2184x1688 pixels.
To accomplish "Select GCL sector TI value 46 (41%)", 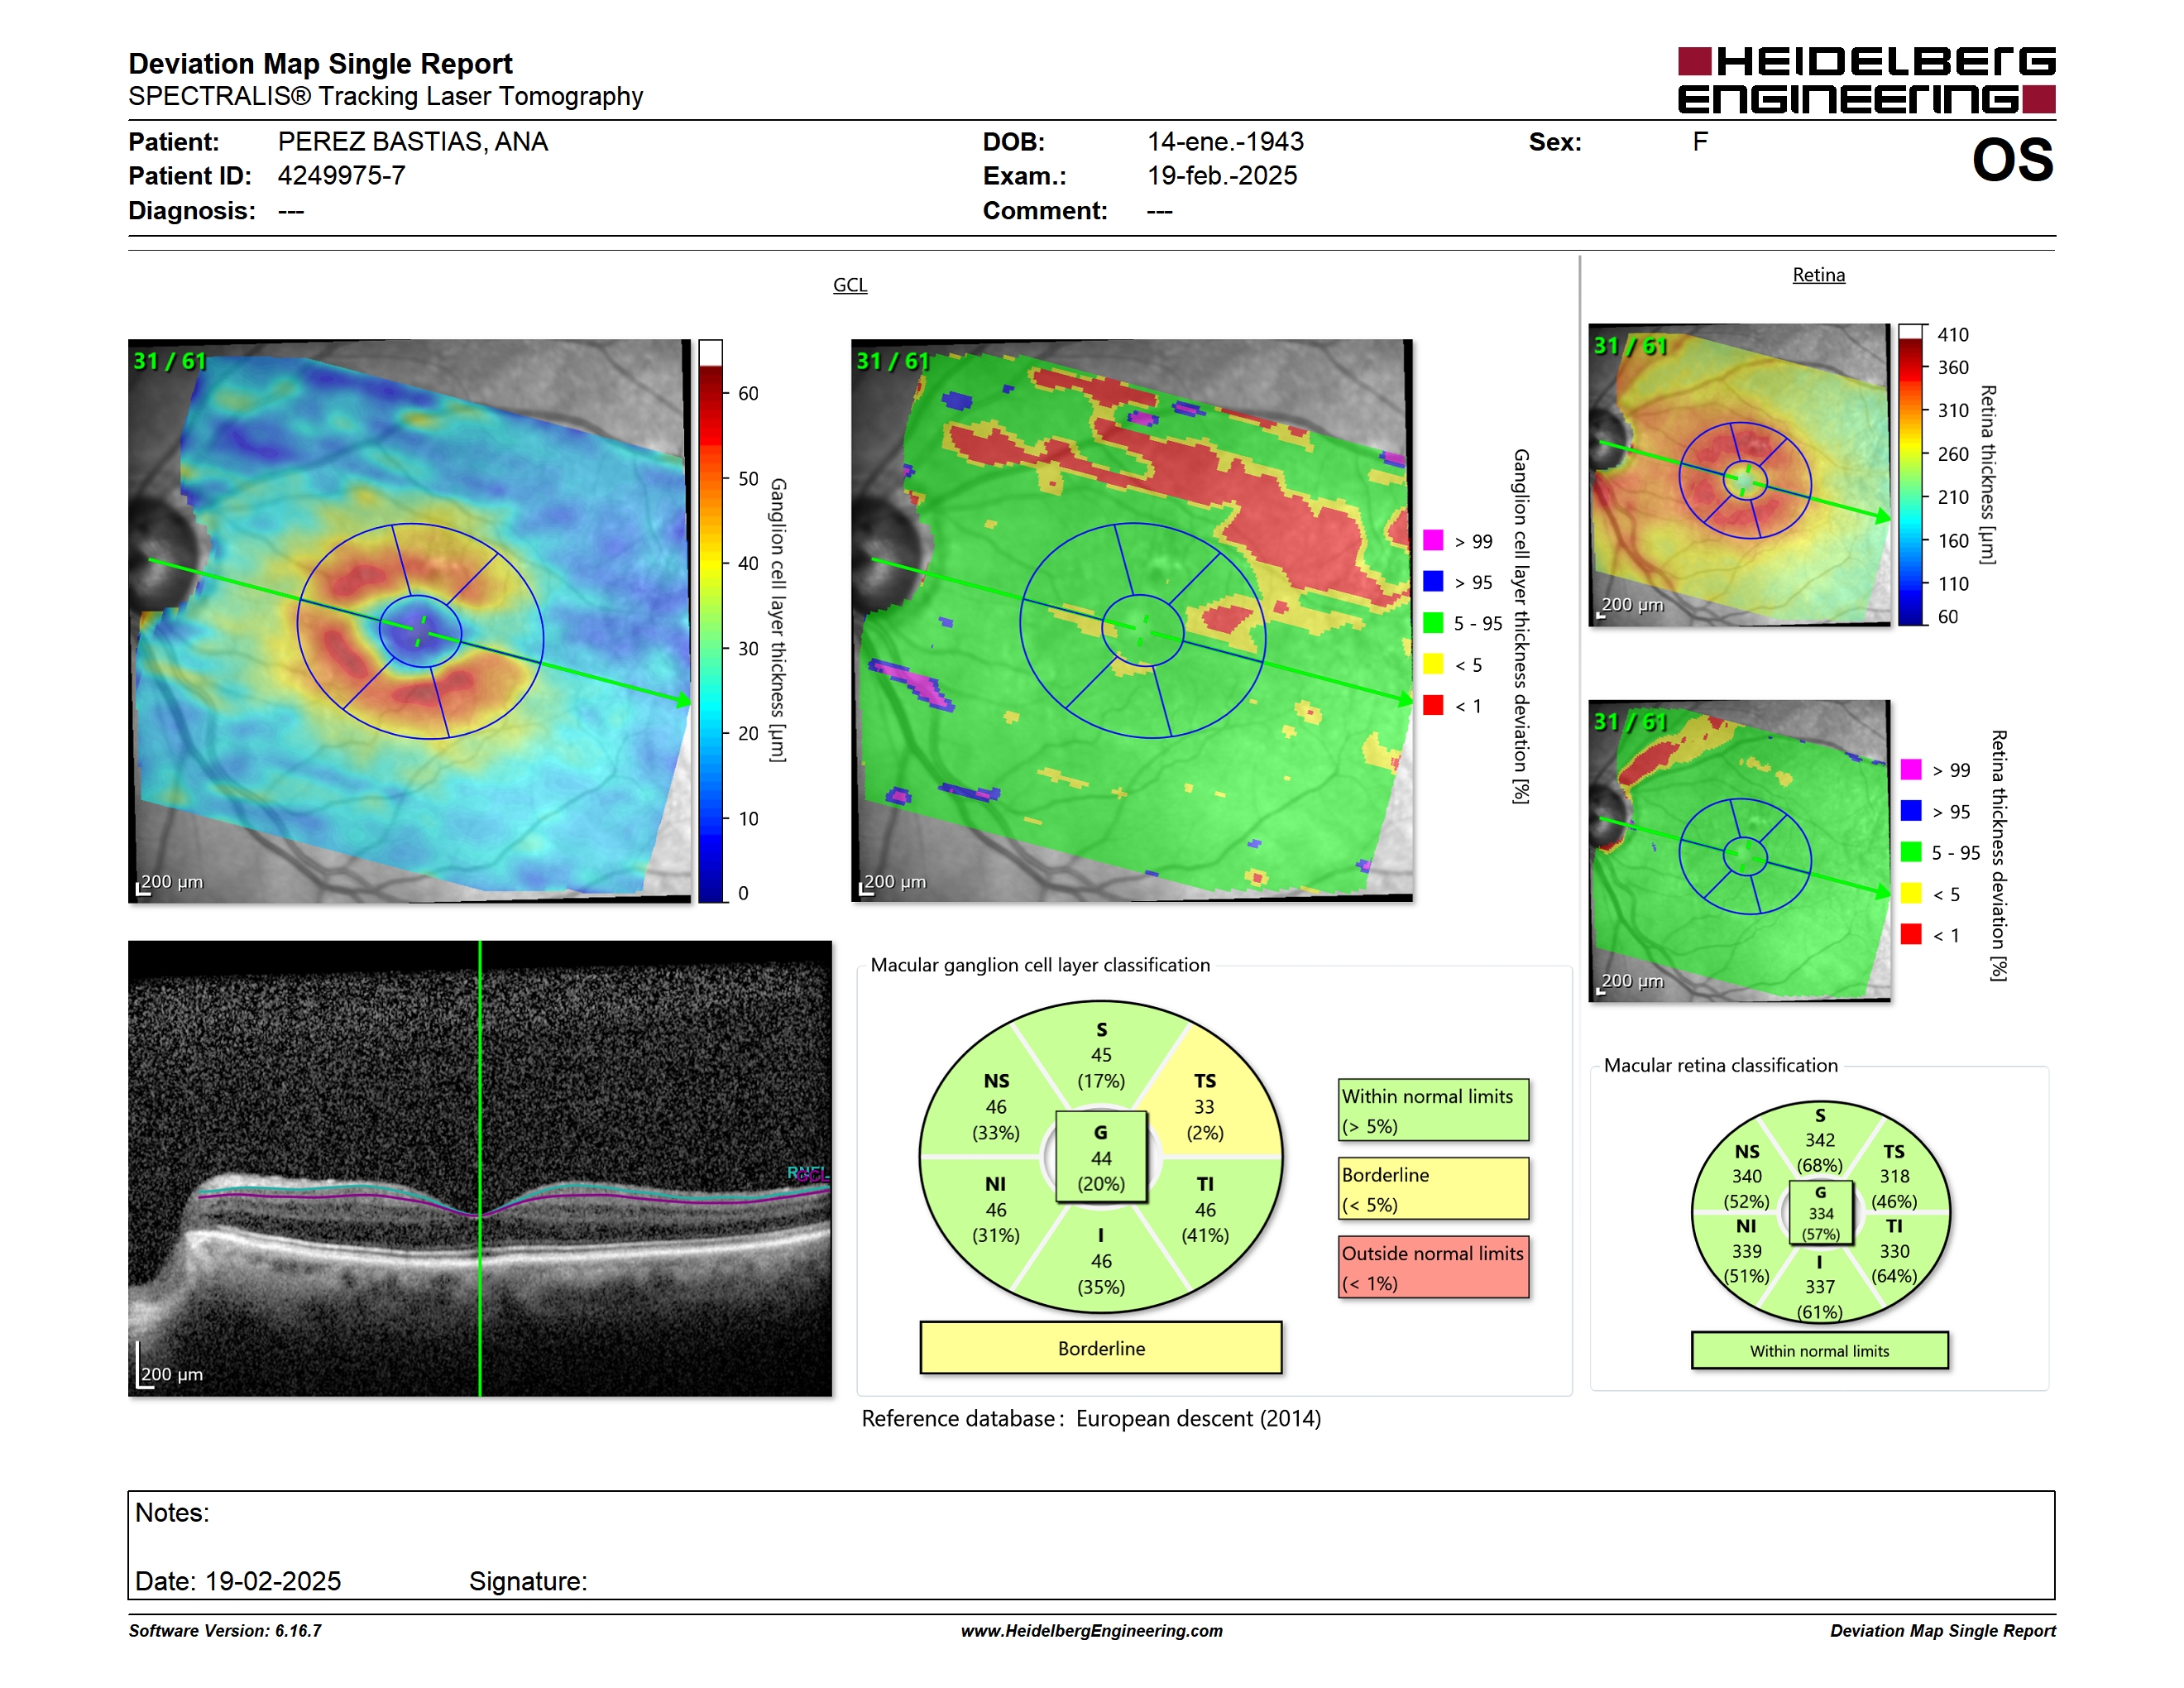I will coord(1205,1222).
